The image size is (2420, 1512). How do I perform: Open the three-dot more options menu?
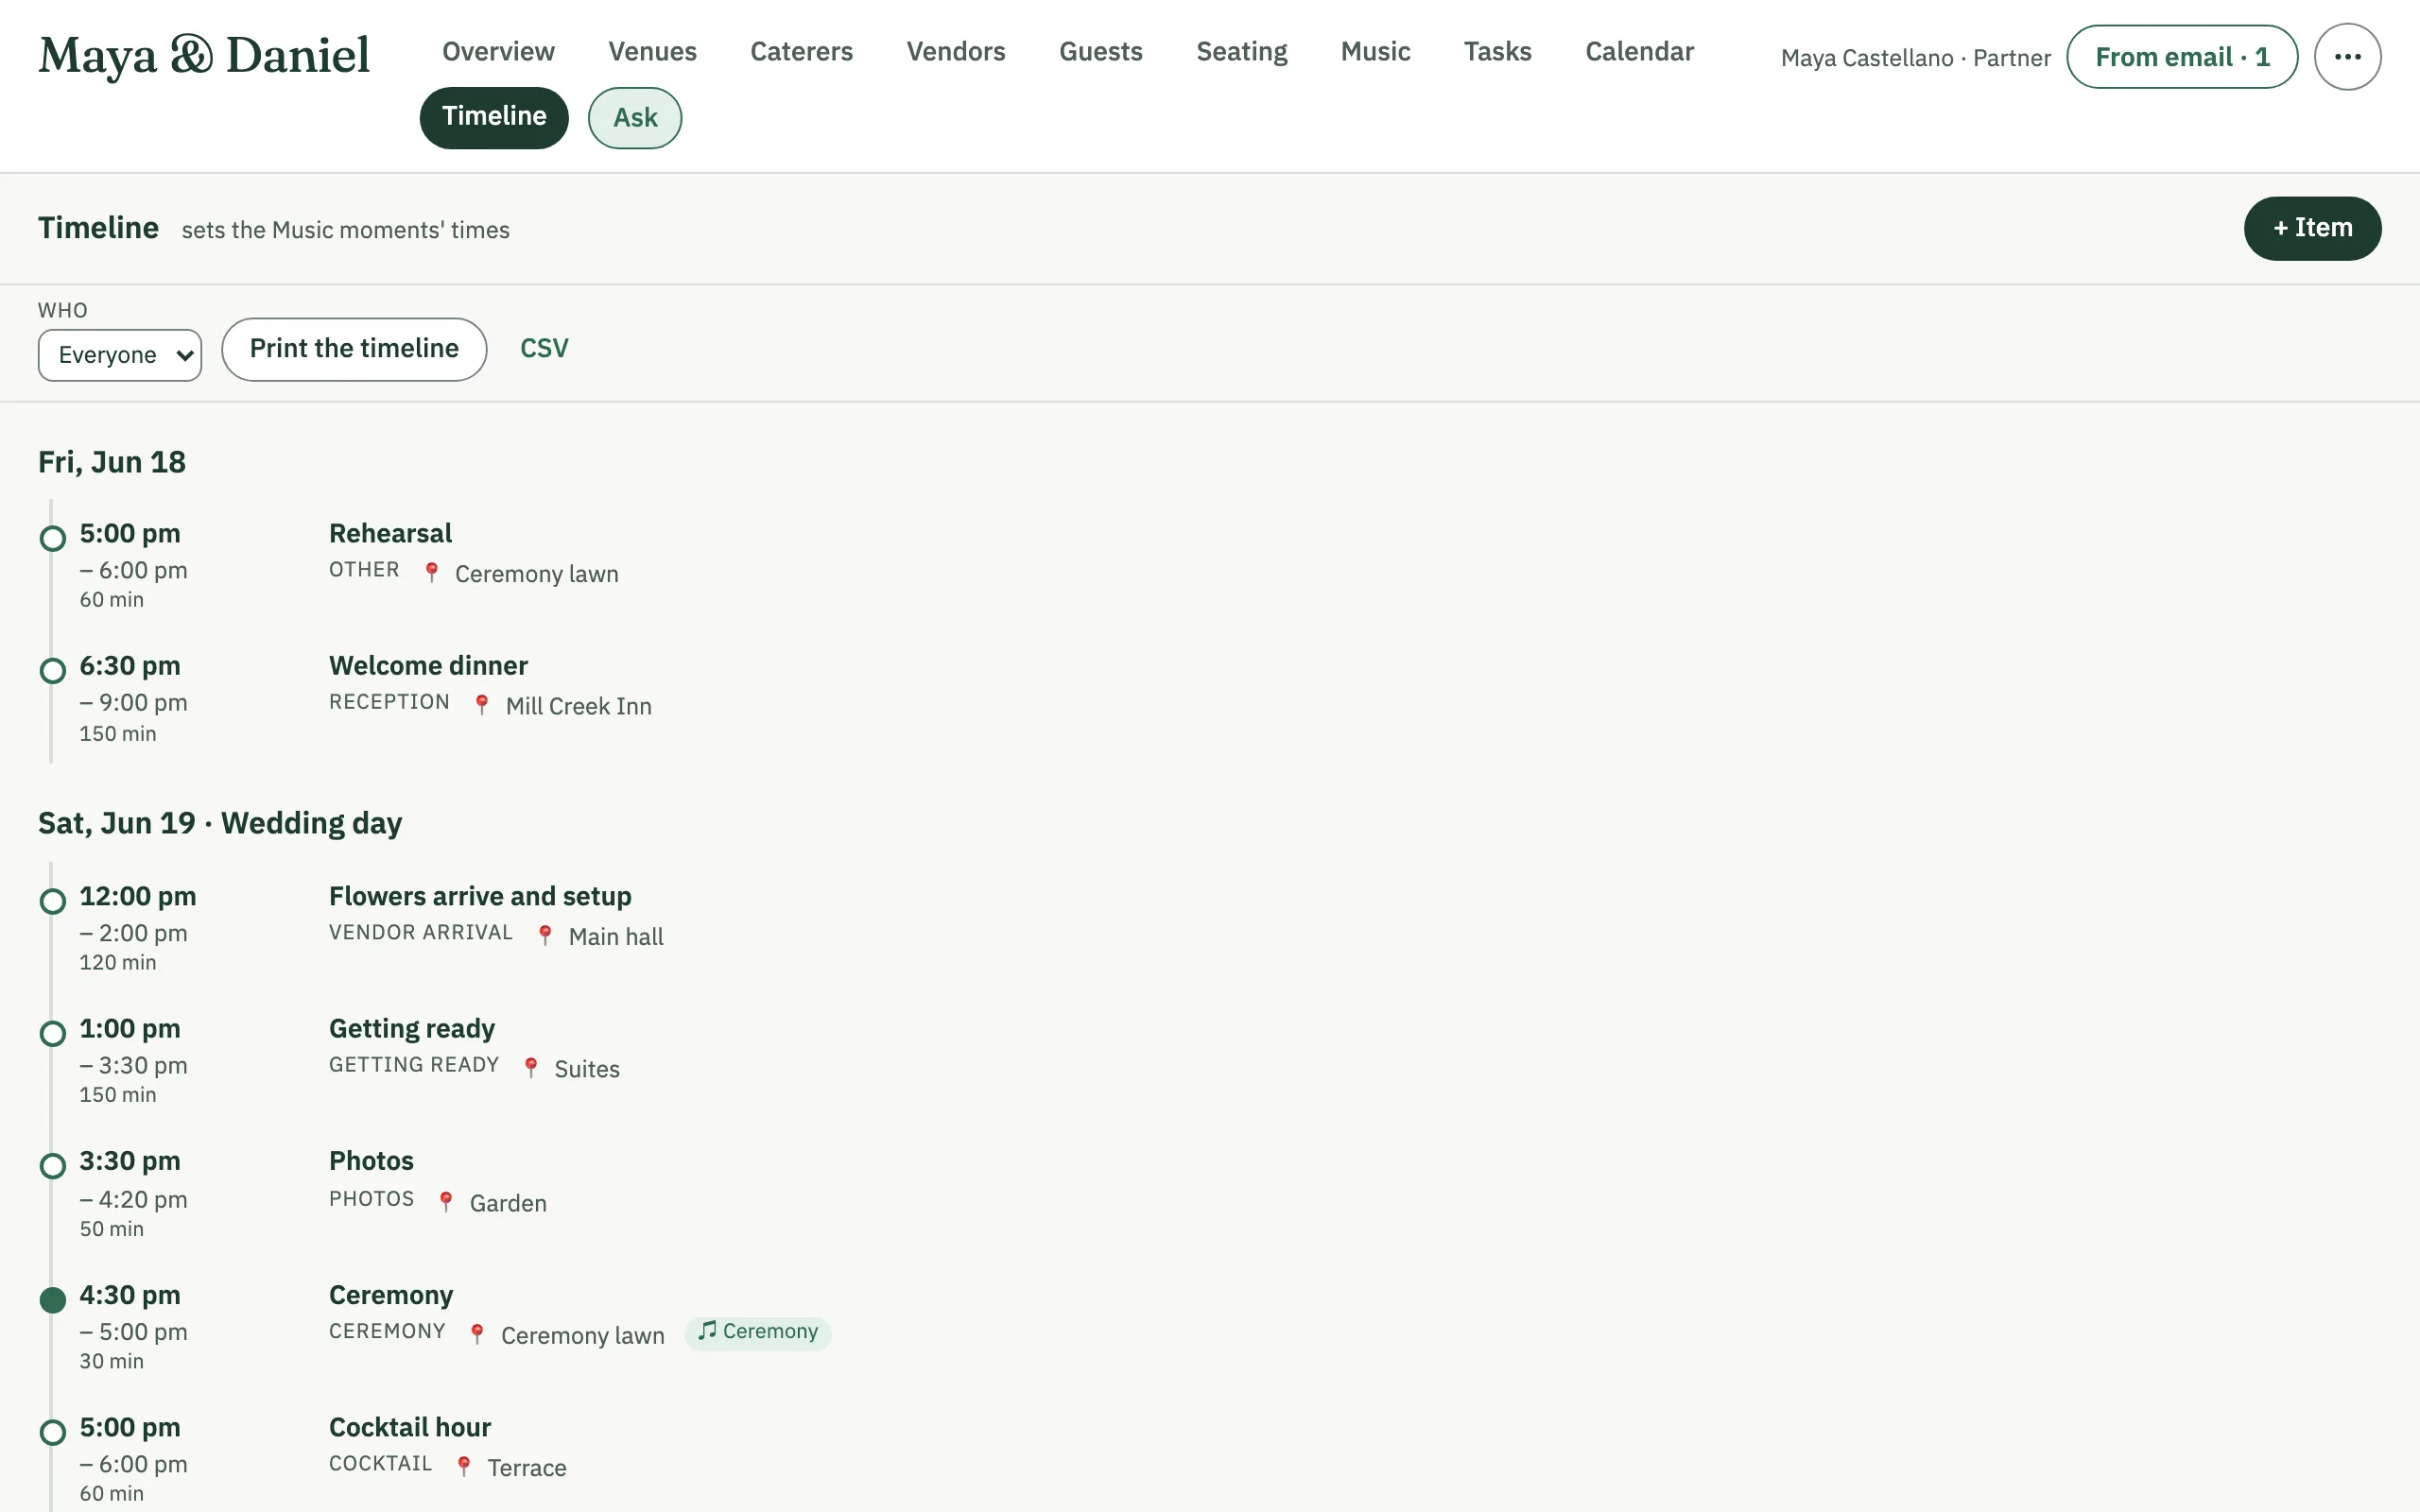point(2347,57)
